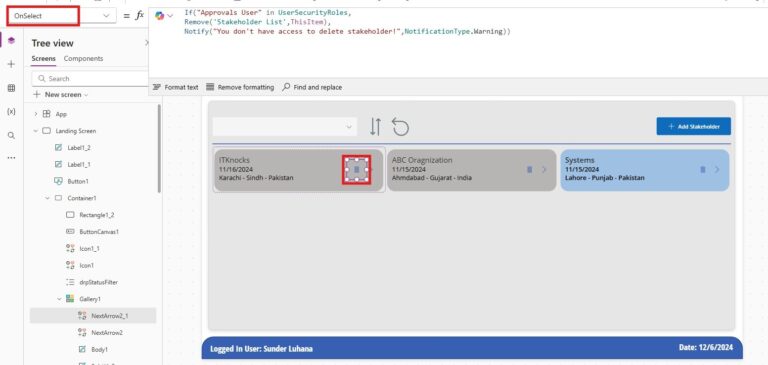Open the Copilot dropdown chevron in formula bar

click(170, 16)
